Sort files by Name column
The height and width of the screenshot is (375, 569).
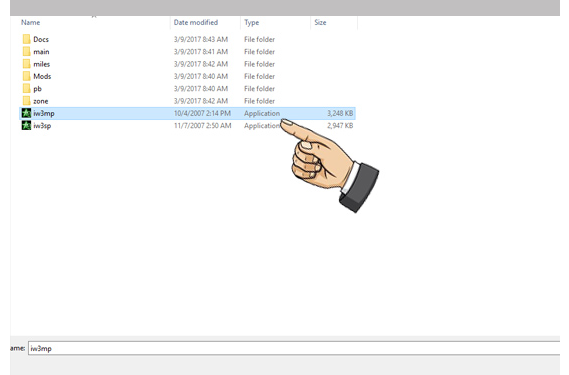tap(30, 23)
